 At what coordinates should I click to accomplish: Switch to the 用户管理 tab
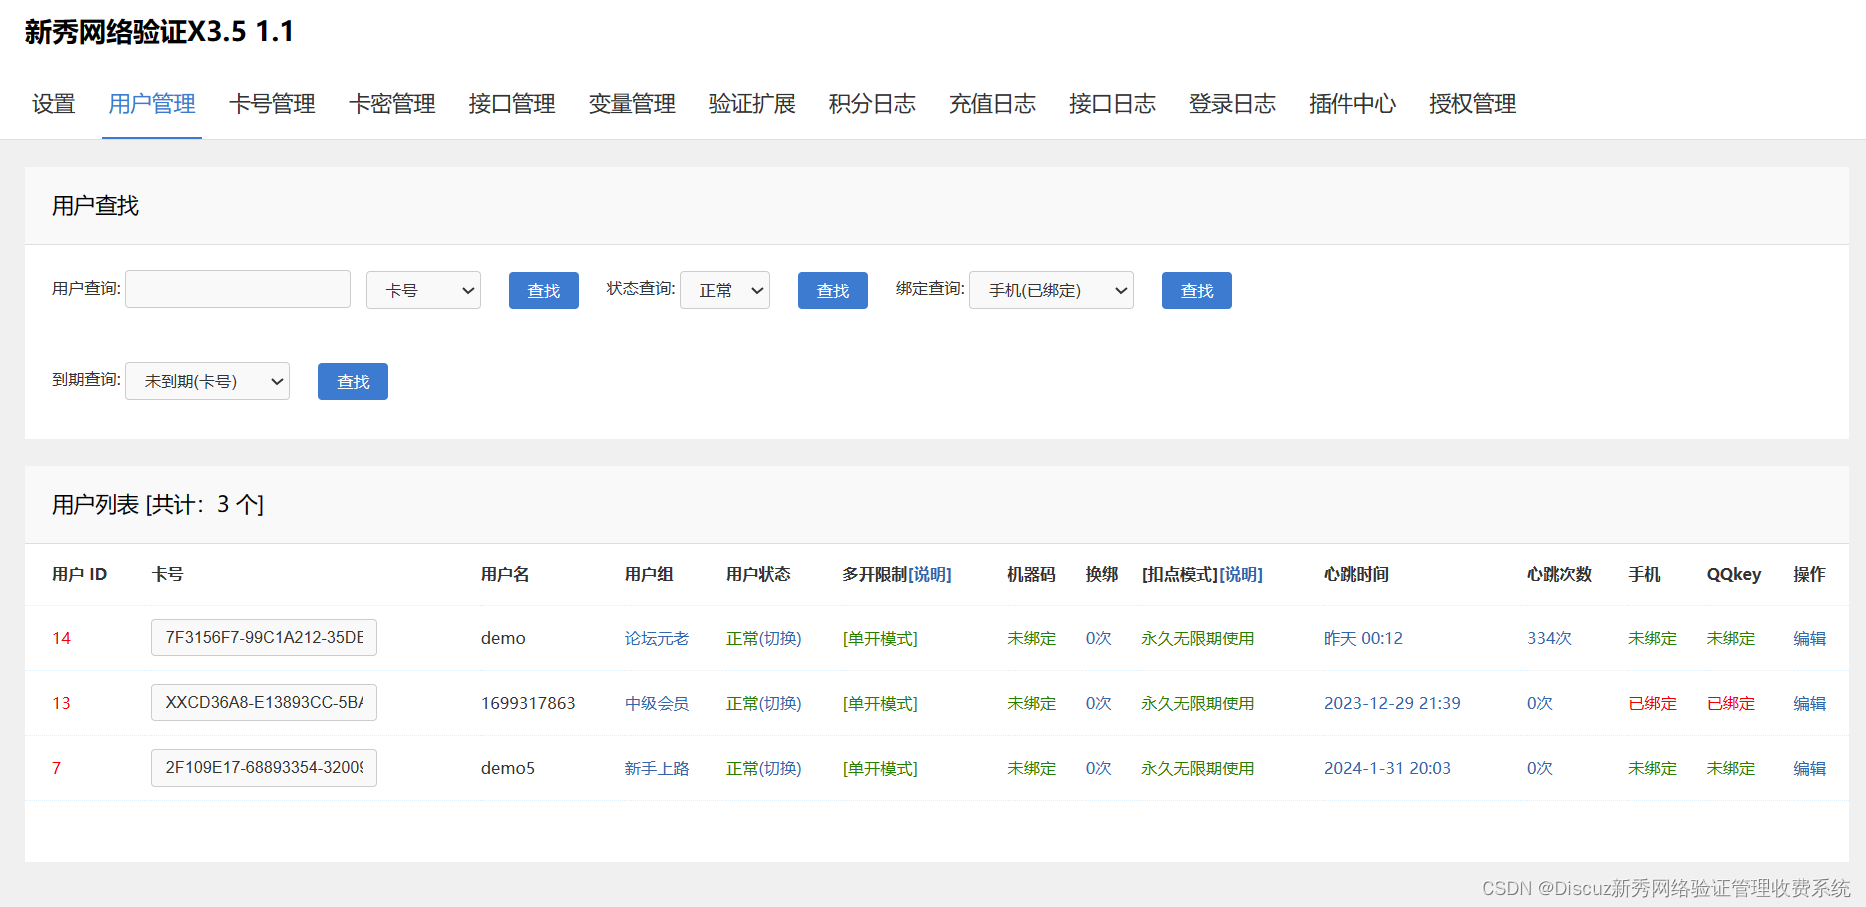pyautogui.click(x=152, y=104)
